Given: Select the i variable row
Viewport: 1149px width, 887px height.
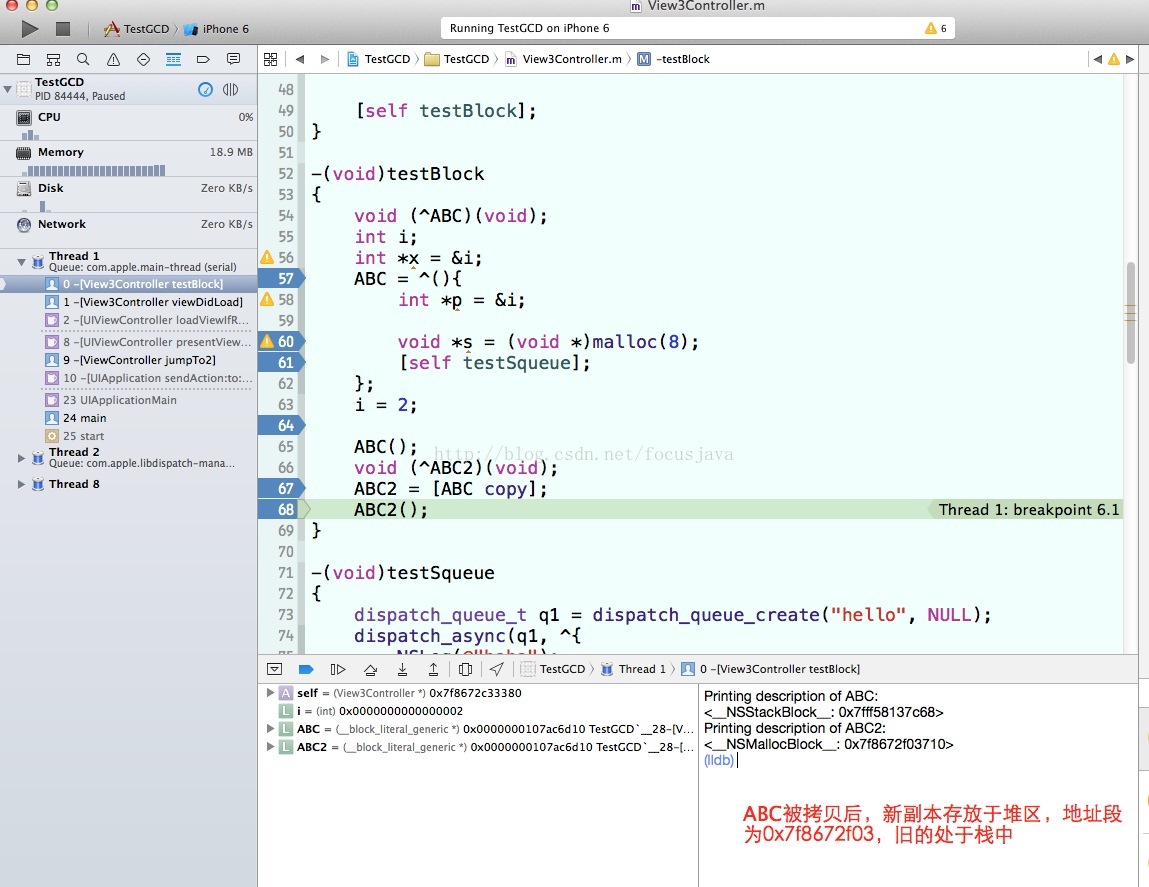Looking at the screenshot, I should point(478,711).
